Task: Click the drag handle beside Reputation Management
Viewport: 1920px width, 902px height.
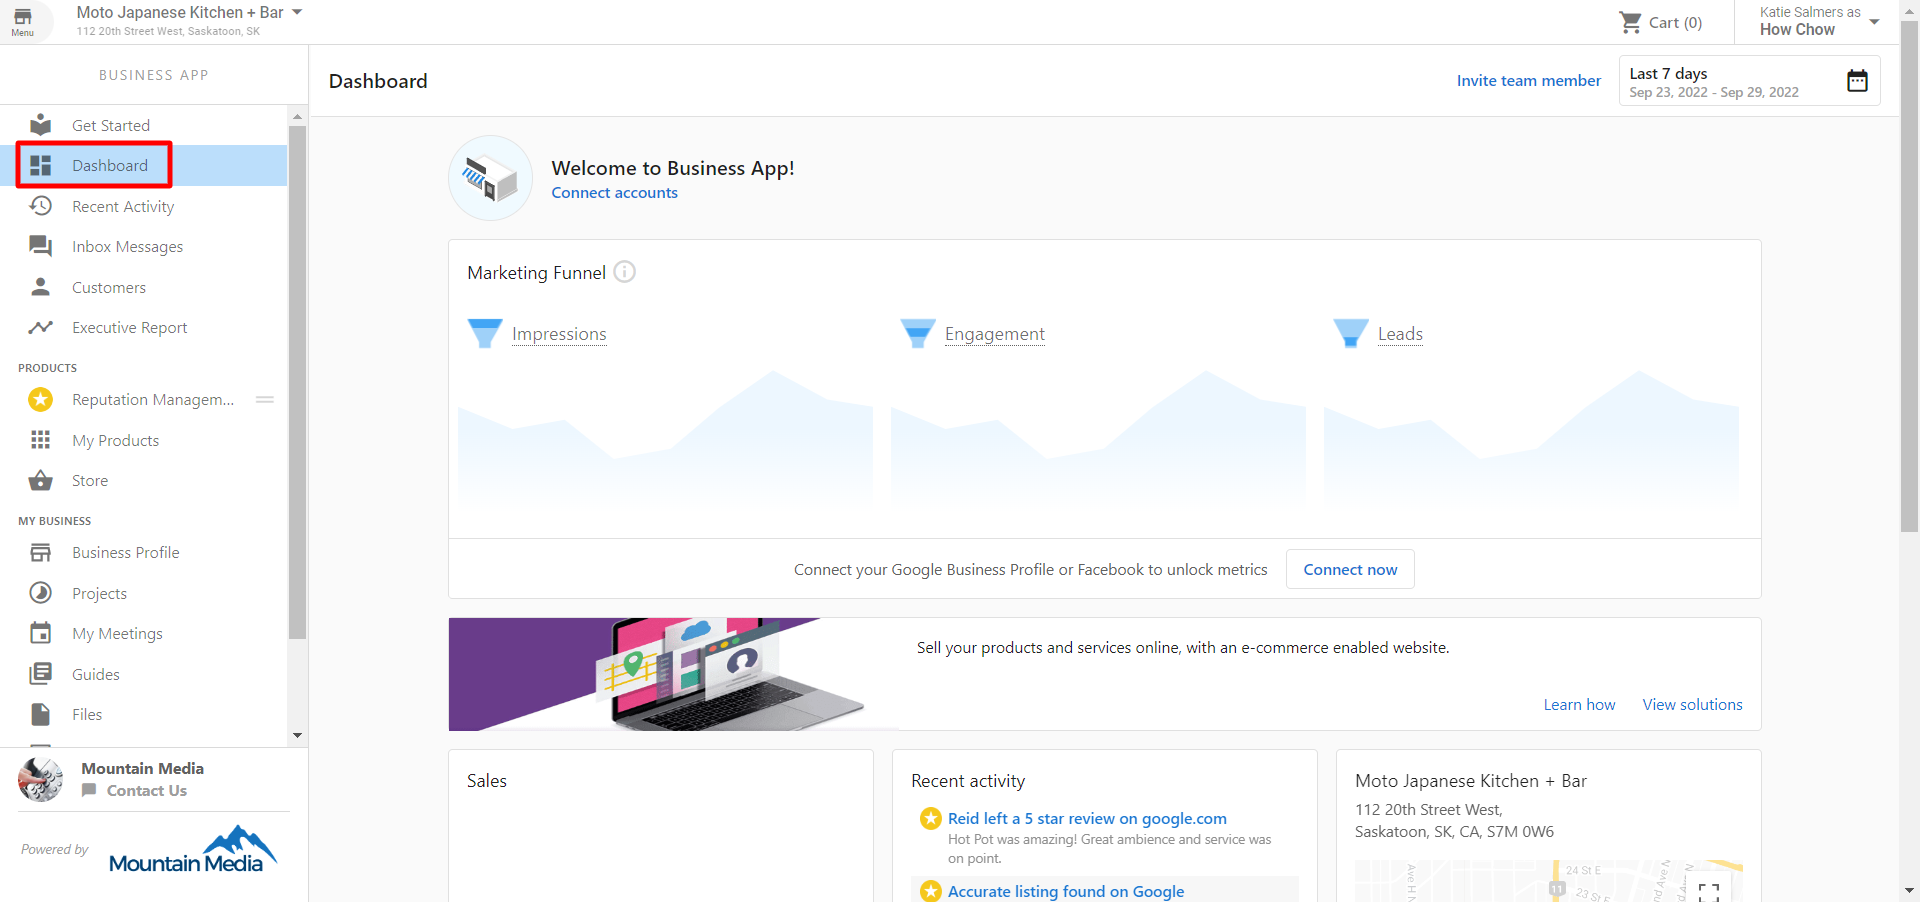Action: [x=265, y=400]
